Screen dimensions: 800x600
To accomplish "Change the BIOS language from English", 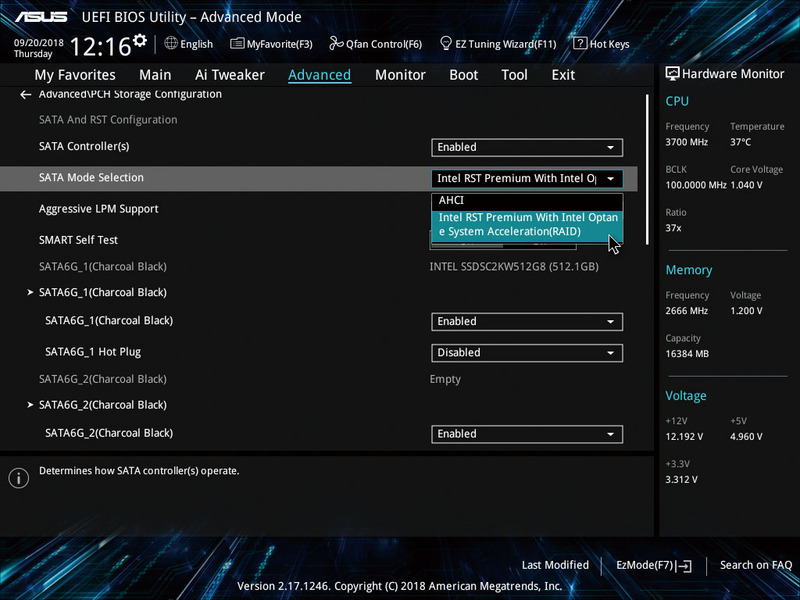I will tap(188, 43).
